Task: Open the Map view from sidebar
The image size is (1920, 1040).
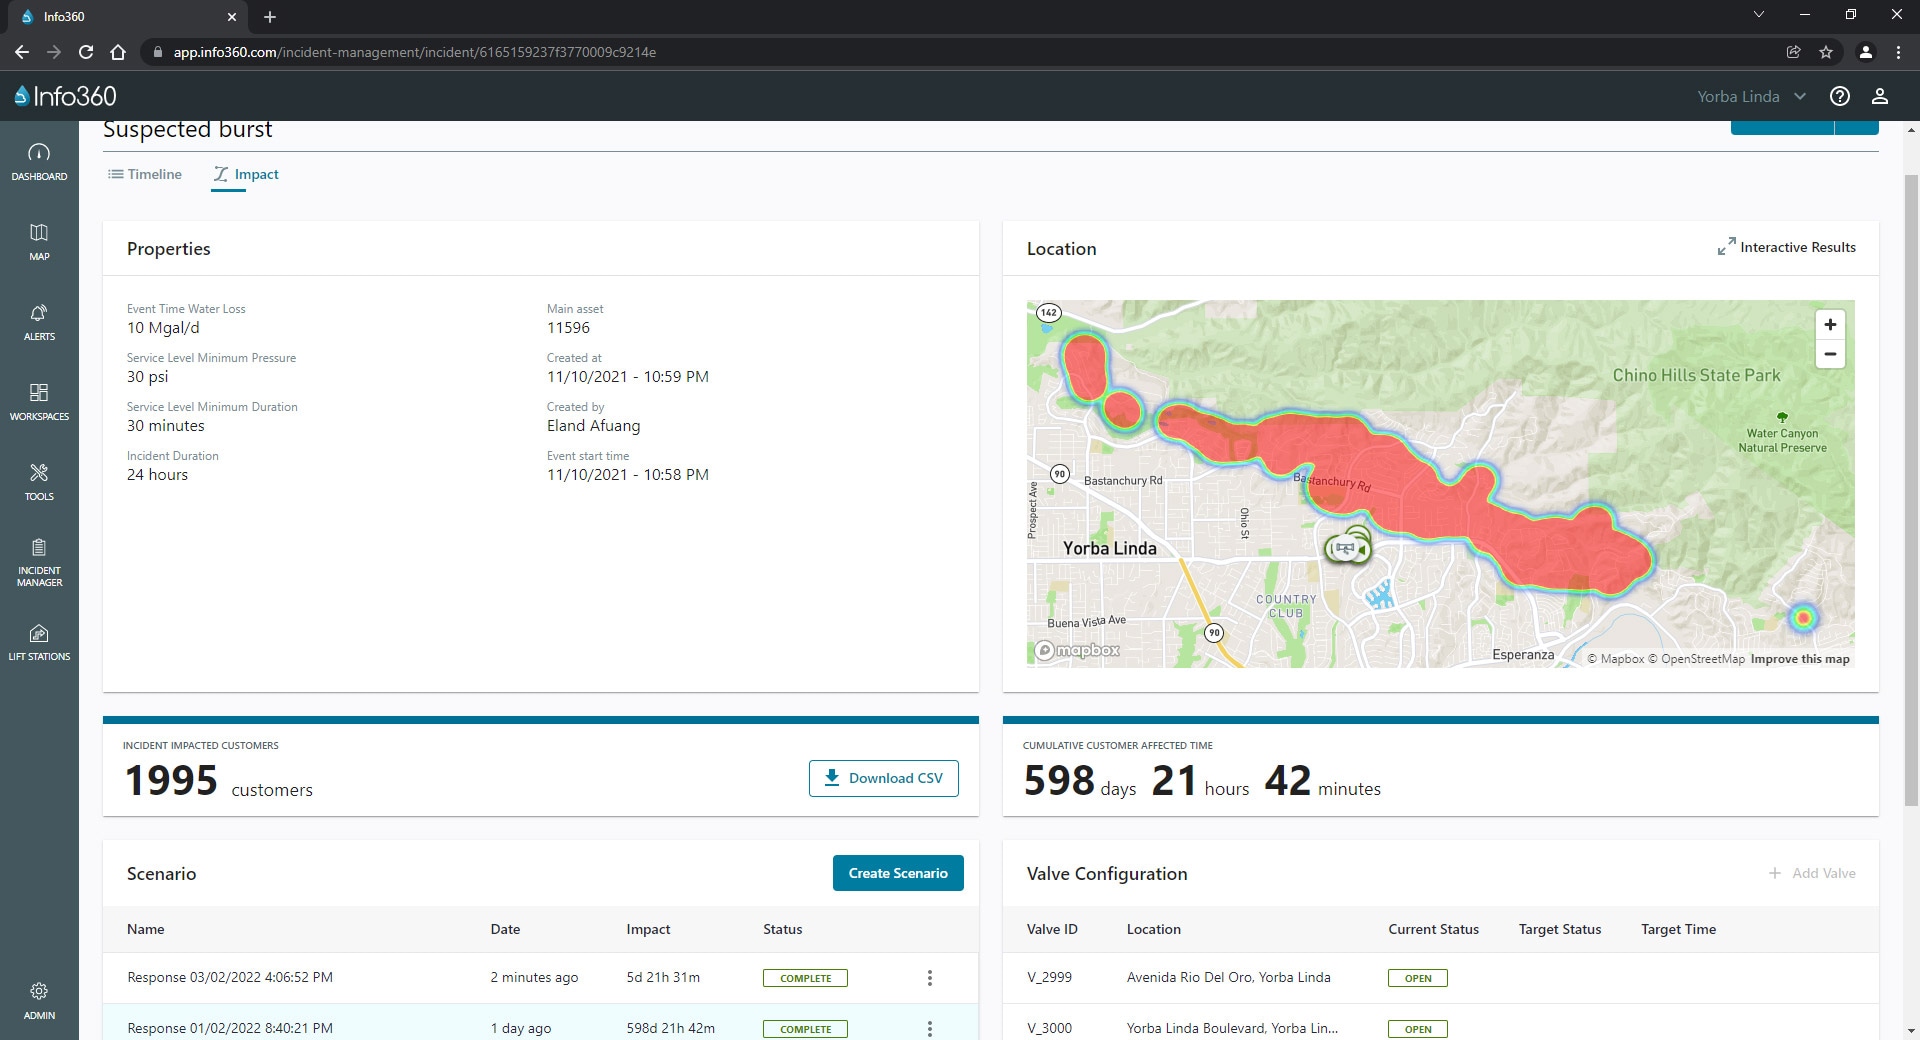Action: click(x=39, y=241)
